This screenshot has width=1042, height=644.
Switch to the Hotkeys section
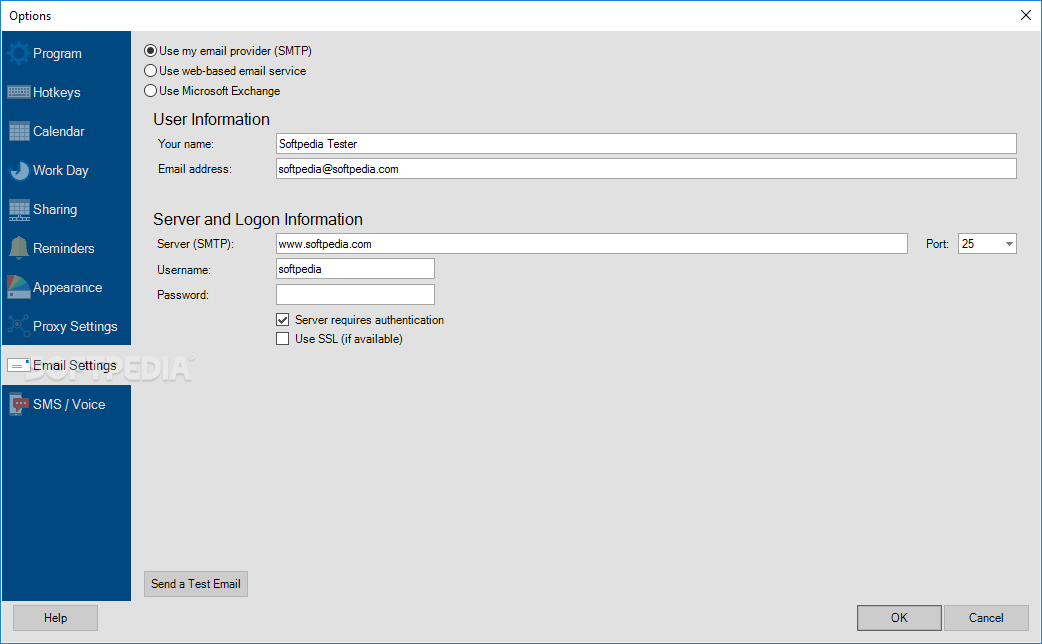56,92
